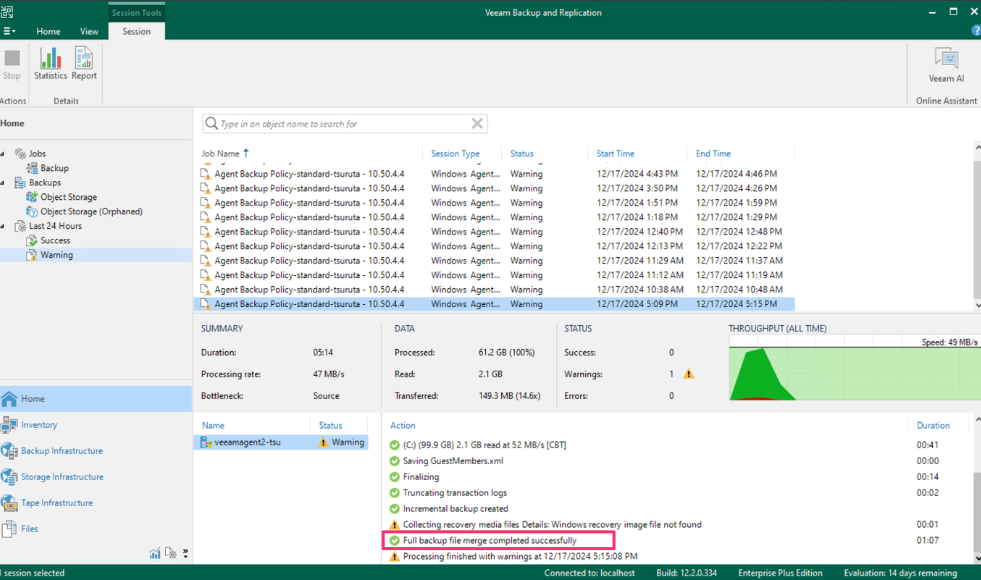Click the Last 24 Hours node icon
This screenshot has width=981, height=580.
click(21, 226)
